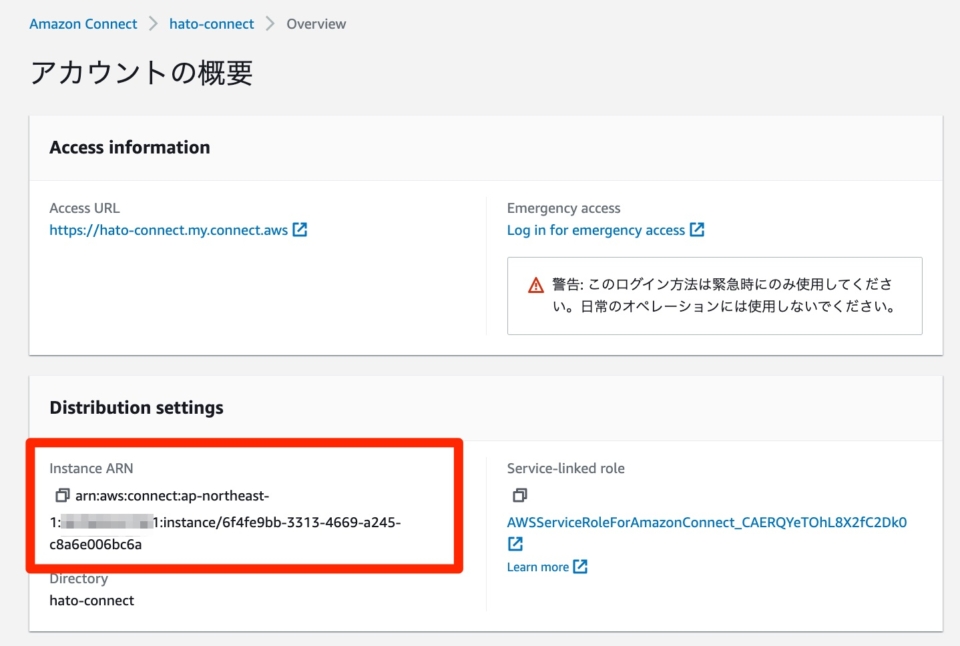Click the Access information section header
The image size is (960, 646).
point(130,147)
